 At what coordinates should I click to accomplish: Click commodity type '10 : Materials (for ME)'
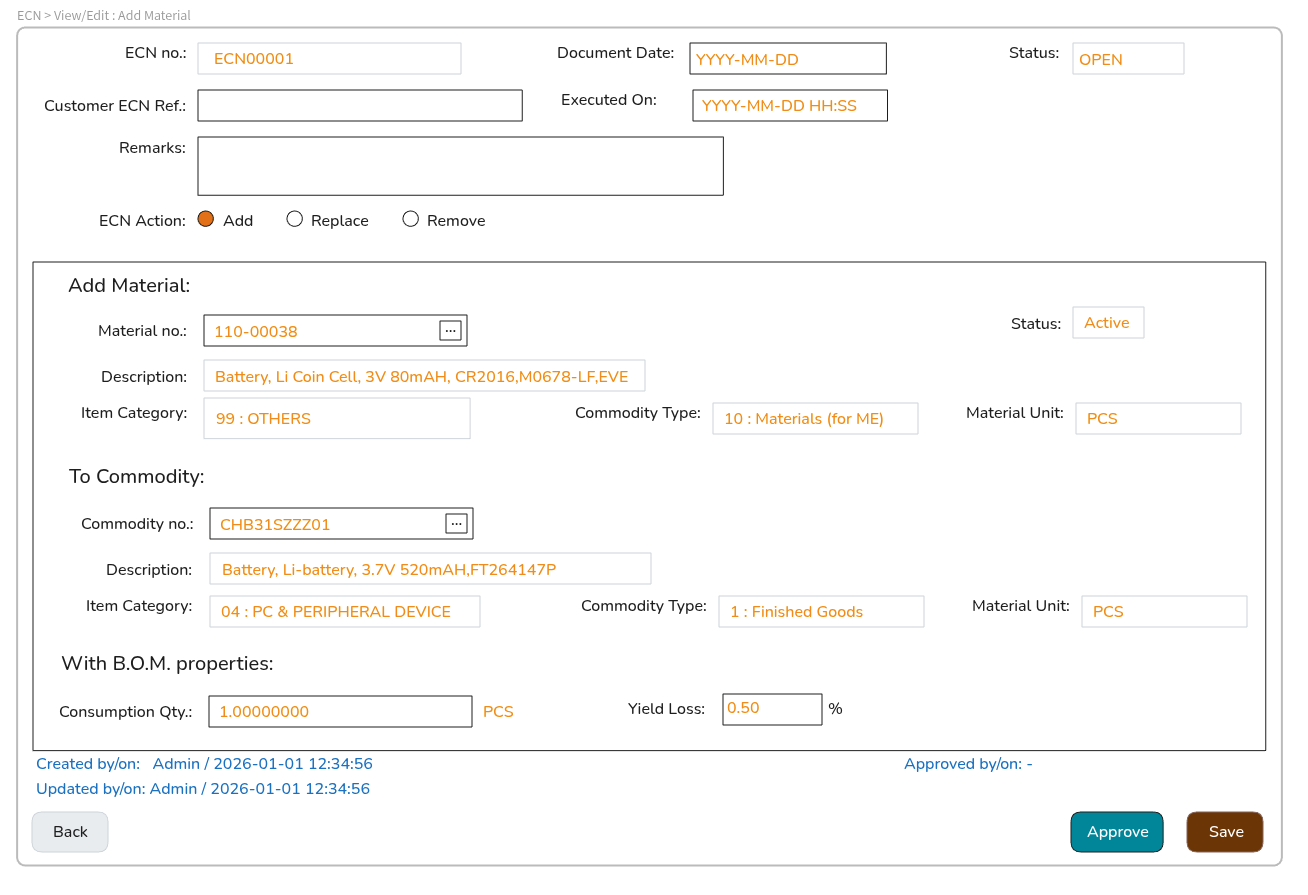[x=815, y=418]
